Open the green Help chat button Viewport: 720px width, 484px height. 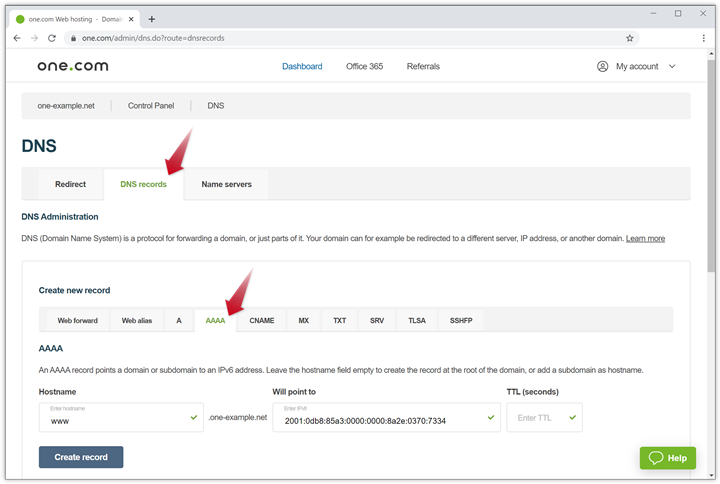point(668,458)
